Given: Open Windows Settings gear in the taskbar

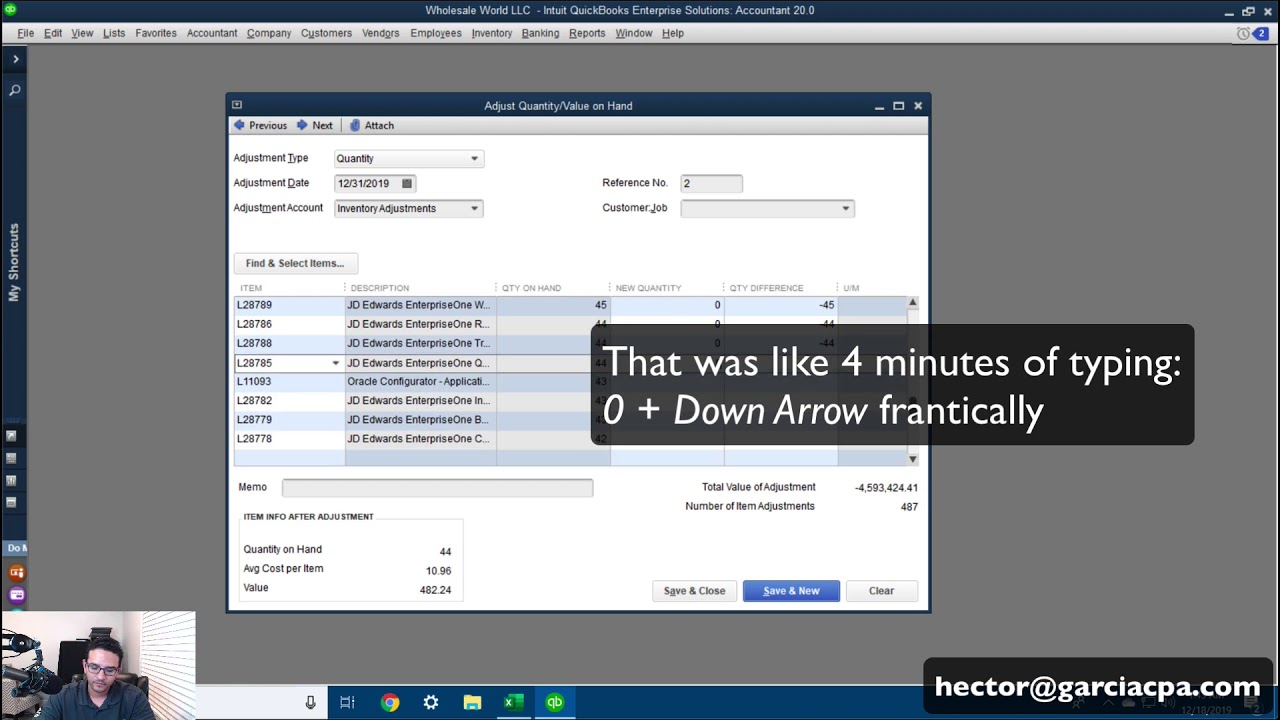Looking at the screenshot, I should click(431, 702).
